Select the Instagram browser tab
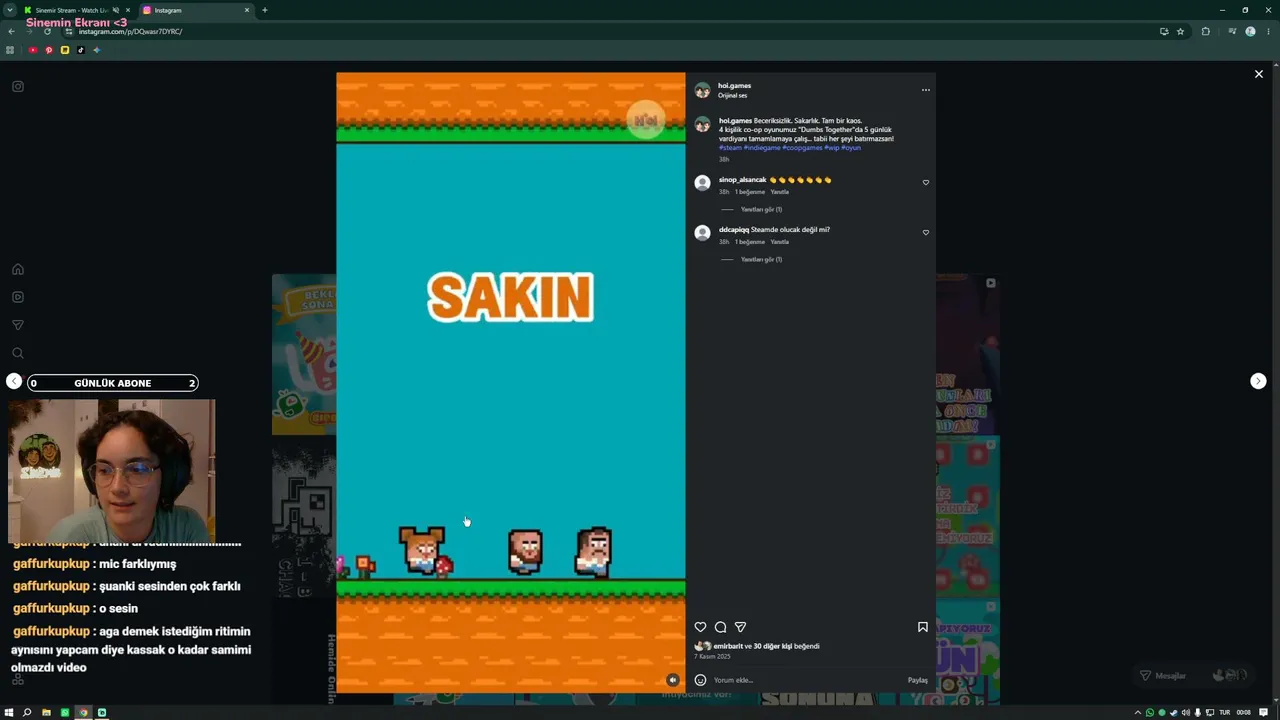 click(196, 10)
